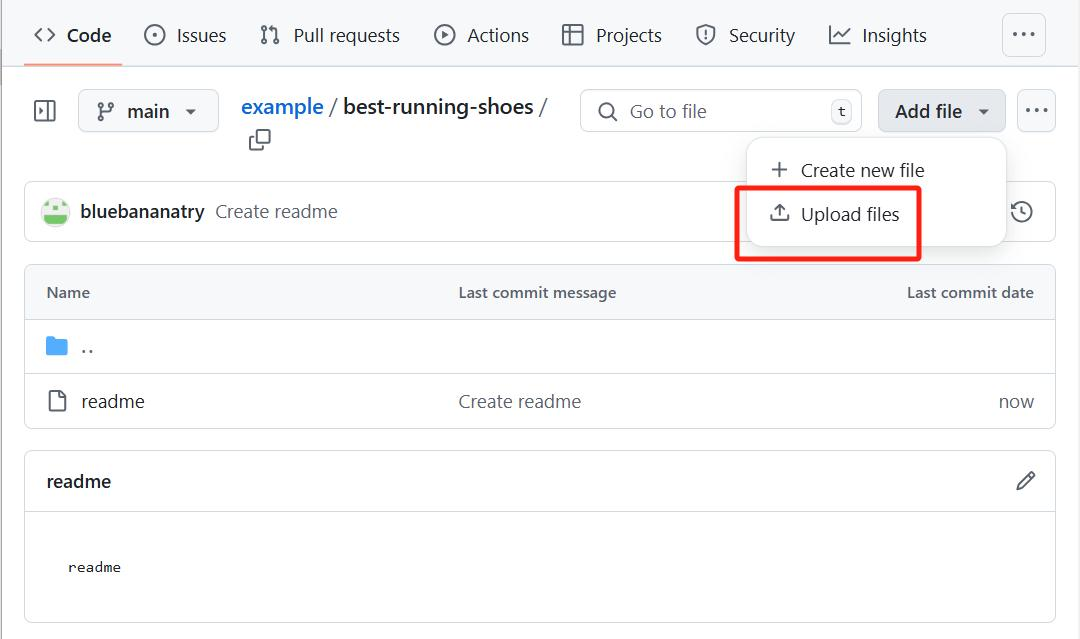Open the Pull requests tab
This screenshot has width=1080, height=639.
pyautogui.click(x=330, y=35)
